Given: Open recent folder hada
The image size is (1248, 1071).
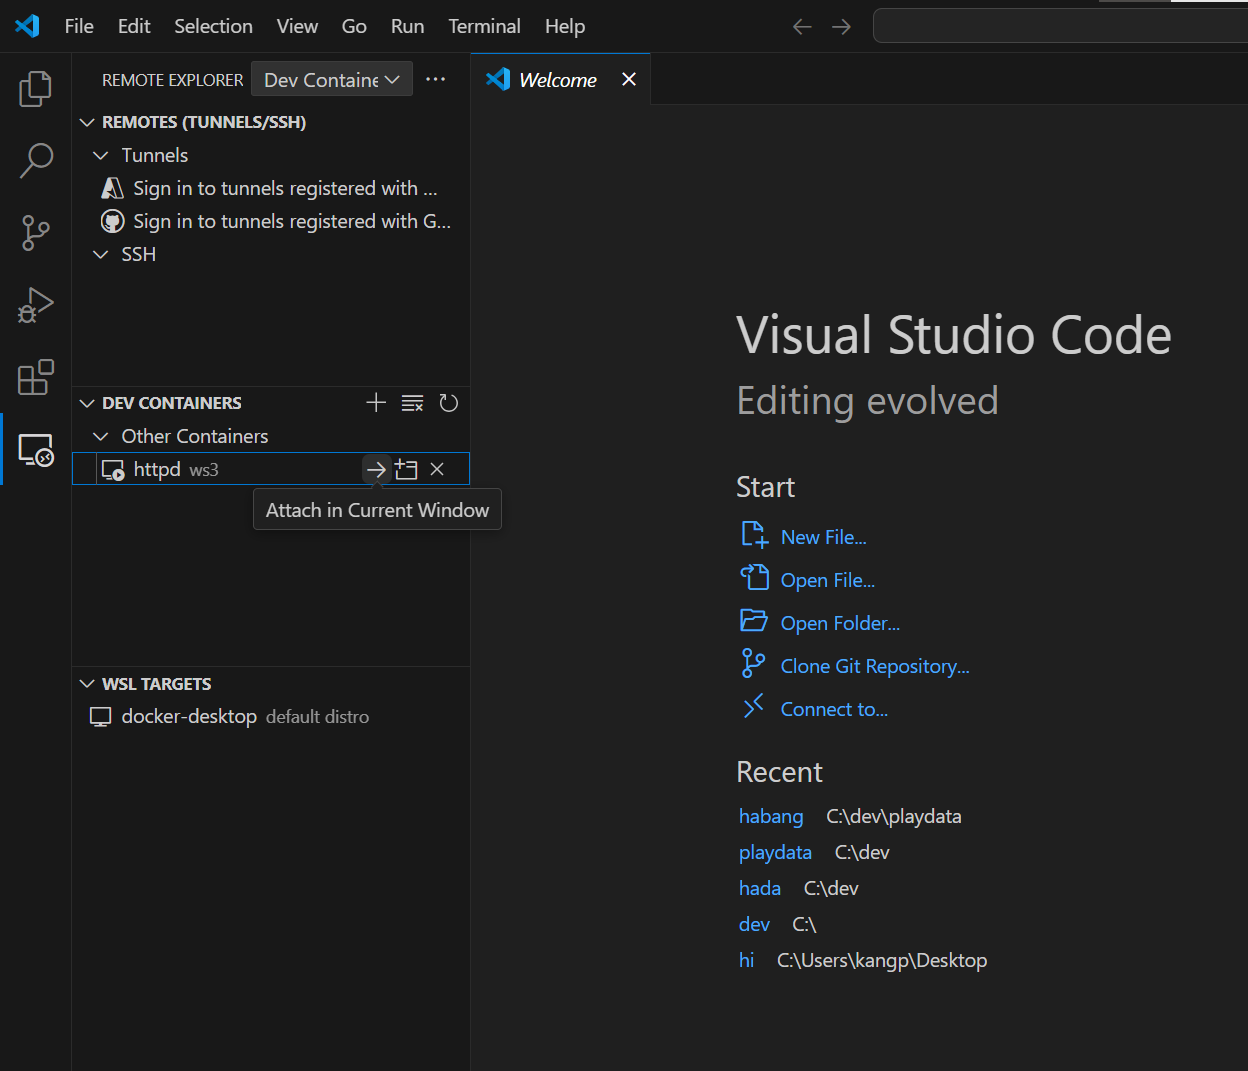Looking at the screenshot, I should [x=759, y=888].
